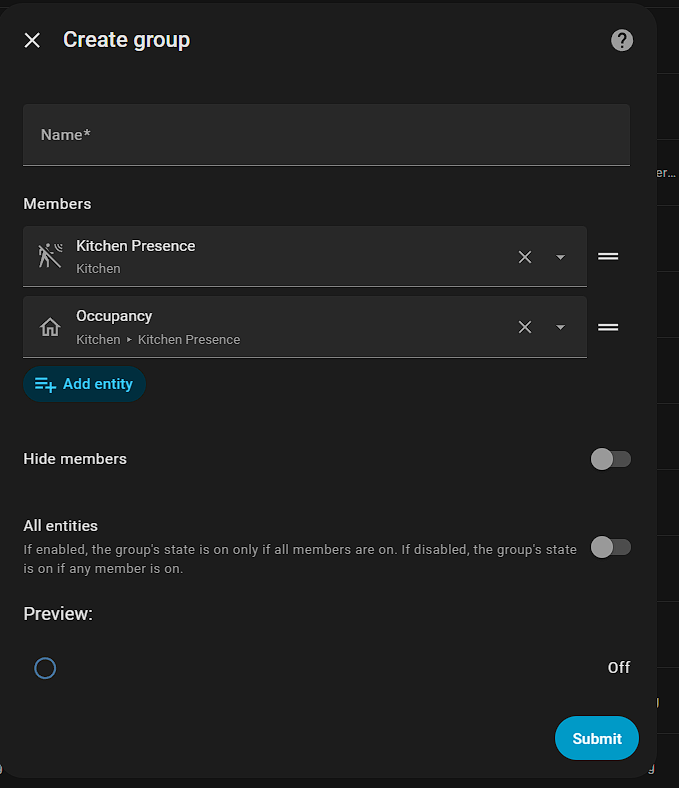
Task: Expand the Kitchen Presence entity dropdown
Action: point(560,257)
